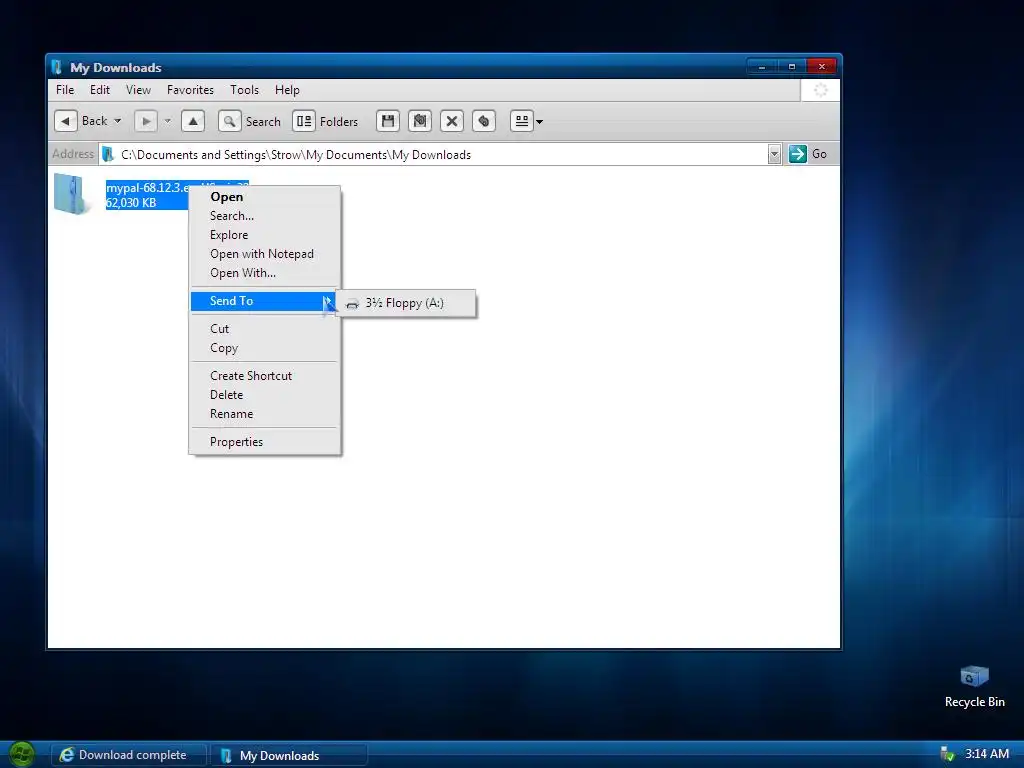
Task: Open the address bar dropdown list
Action: coord(774,154)
